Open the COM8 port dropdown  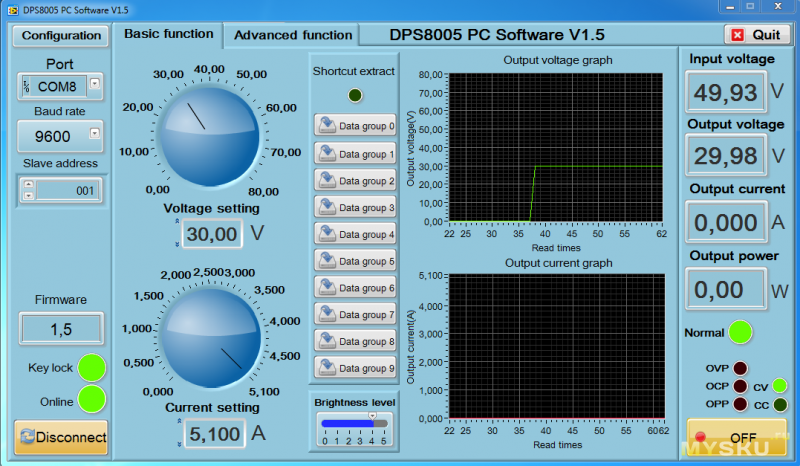pyautogui.click(x=95, y=83)
